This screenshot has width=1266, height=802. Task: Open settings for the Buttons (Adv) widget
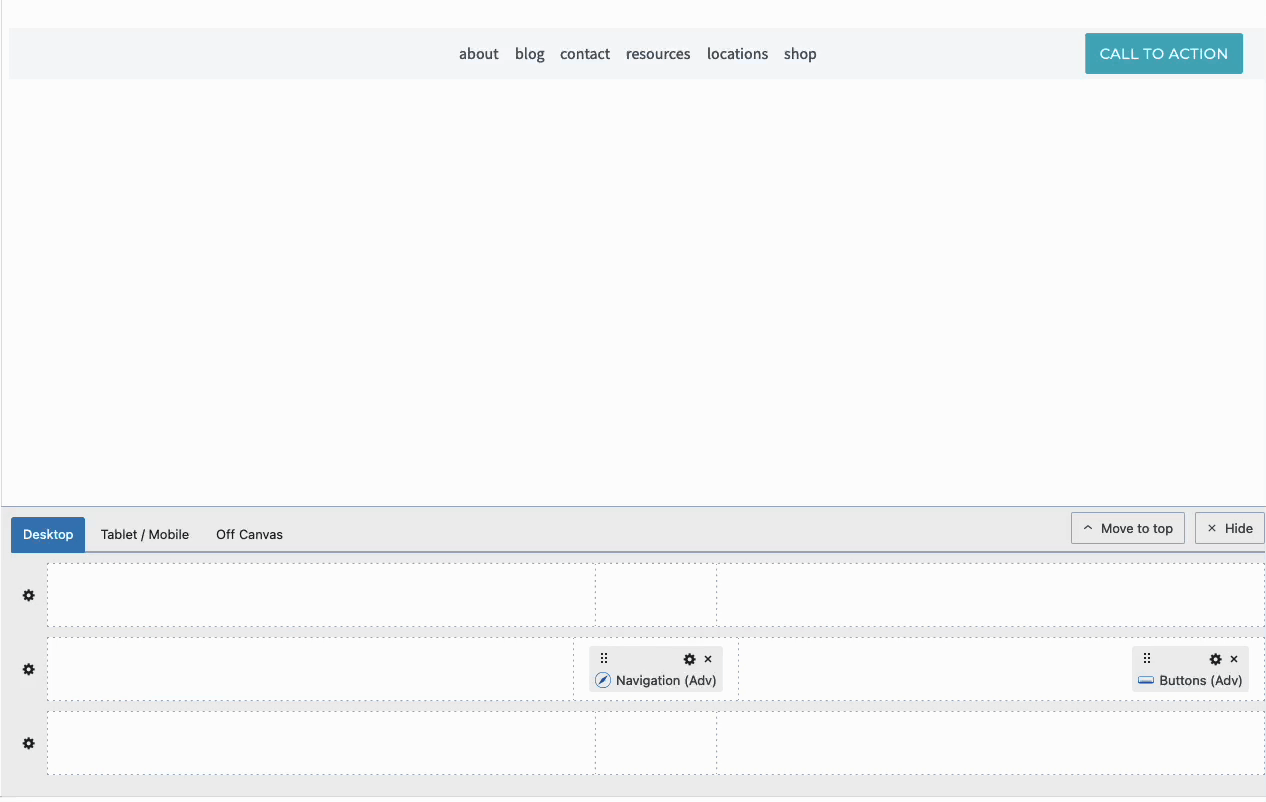click(1215, 659)
